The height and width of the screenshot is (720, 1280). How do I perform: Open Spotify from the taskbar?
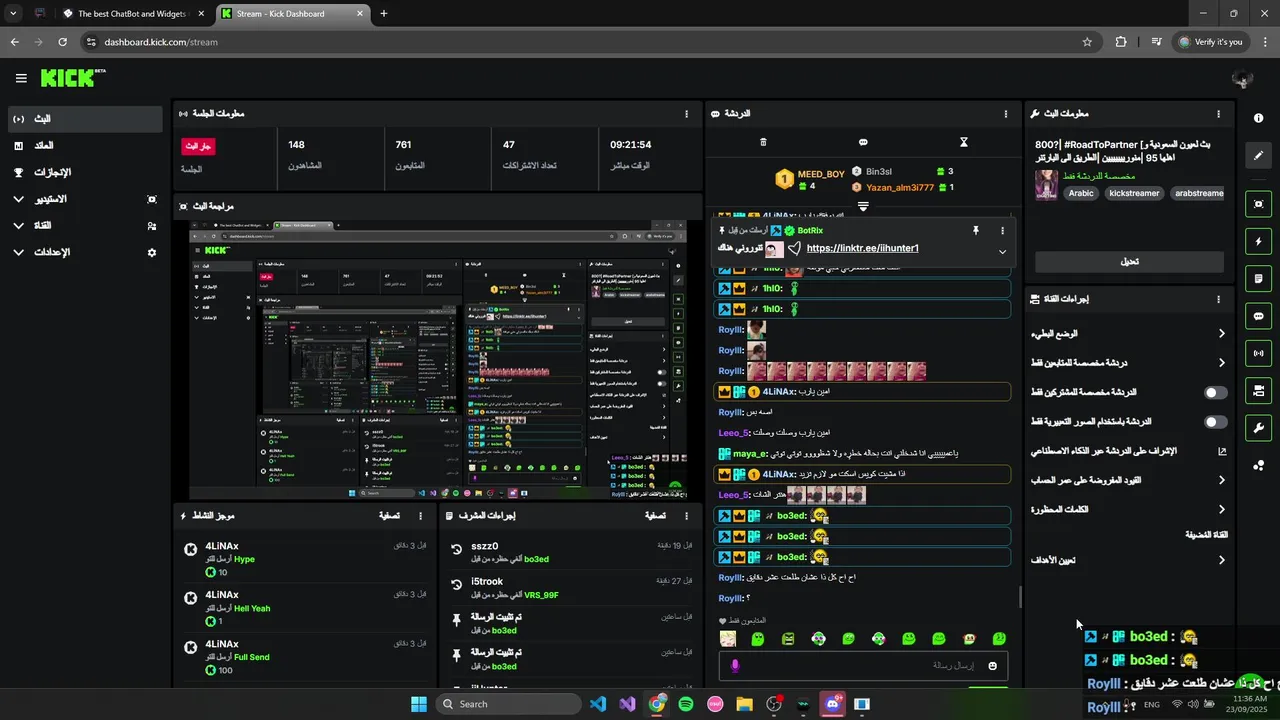pyautogui.click(x=686, y=704)
